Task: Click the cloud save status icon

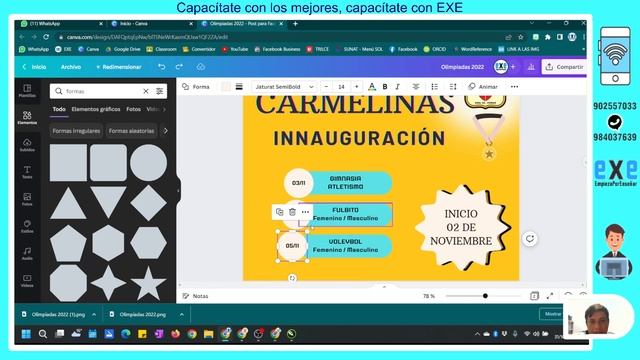Action: click(200, 67)
